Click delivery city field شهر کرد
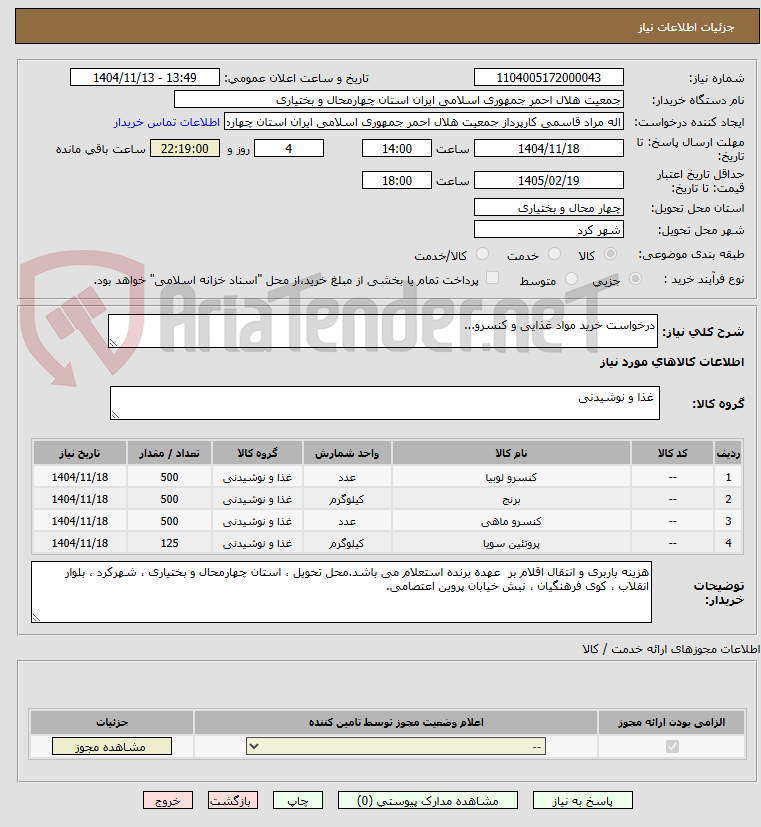 [x=548, y=230]
